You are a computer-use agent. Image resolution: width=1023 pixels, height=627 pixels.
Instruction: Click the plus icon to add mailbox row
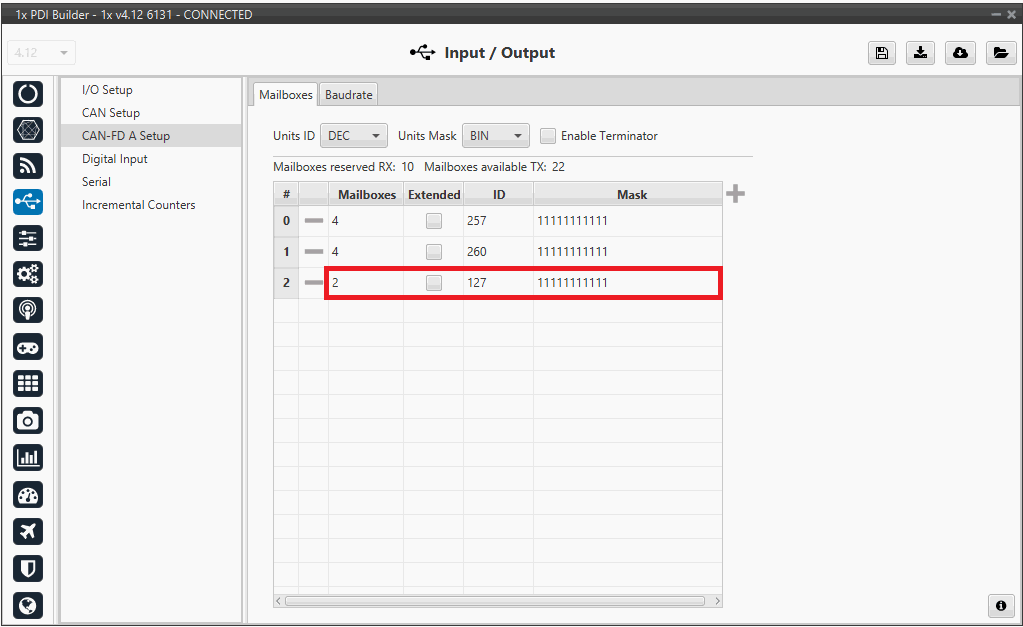(x=735, y=194)
